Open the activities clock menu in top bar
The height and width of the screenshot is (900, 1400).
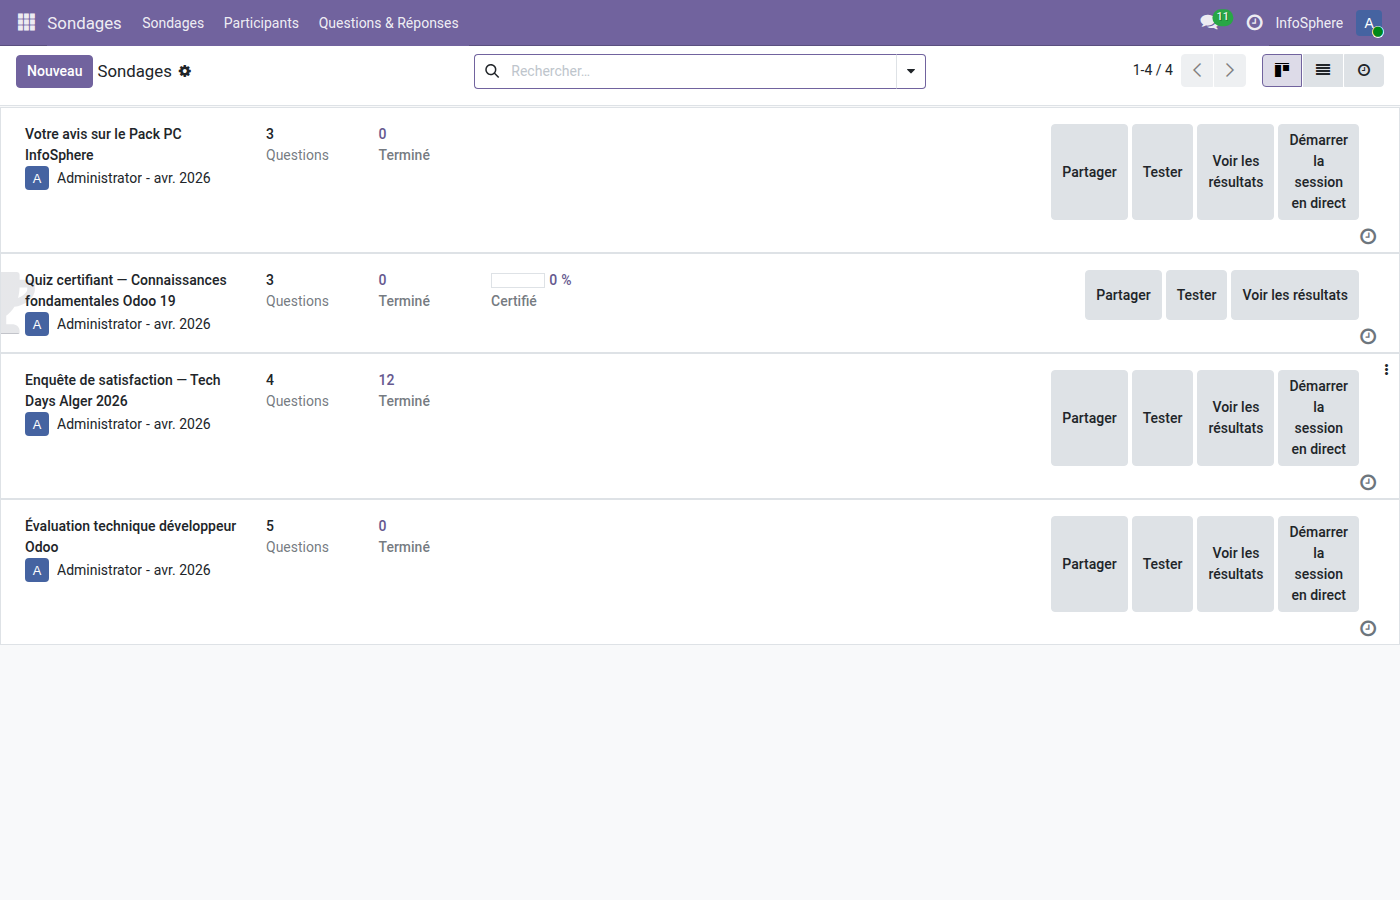tap(1254, 22)
